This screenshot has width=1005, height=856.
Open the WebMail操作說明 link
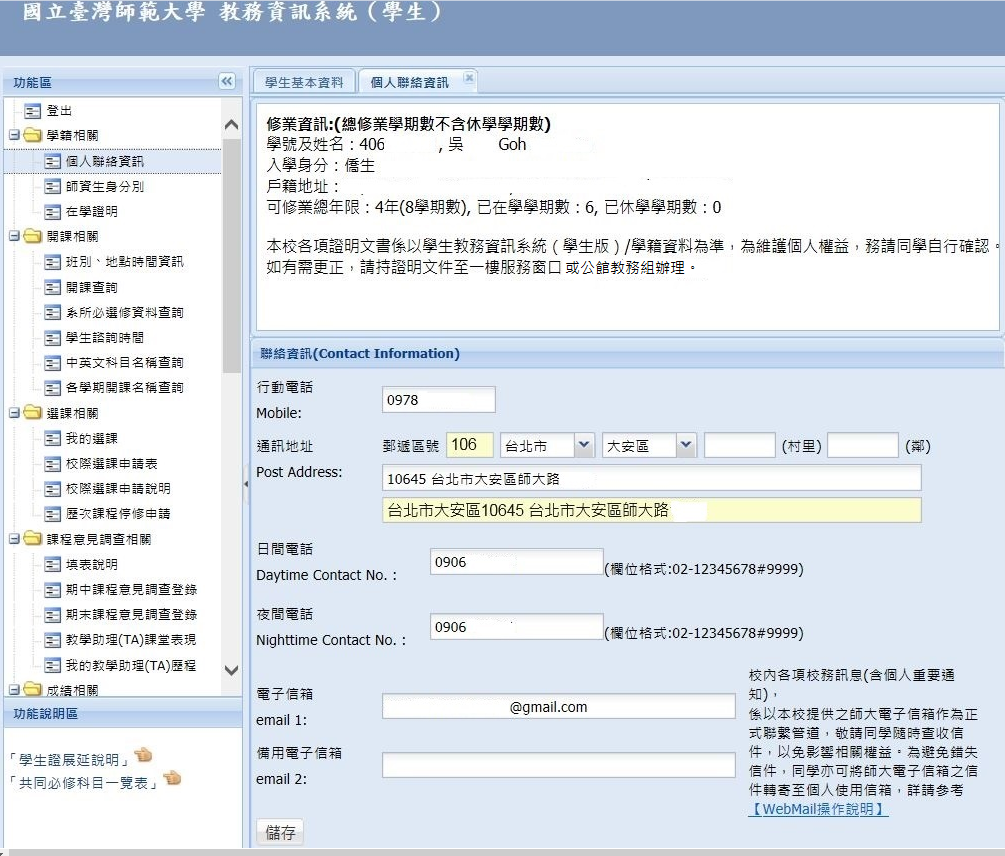818,809
